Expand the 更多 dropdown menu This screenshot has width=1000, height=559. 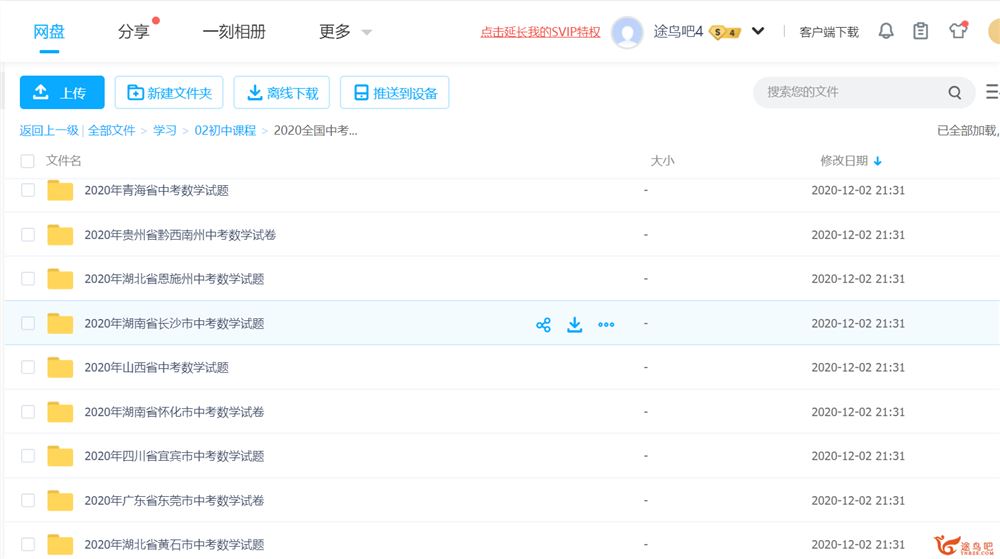(366, 33)
